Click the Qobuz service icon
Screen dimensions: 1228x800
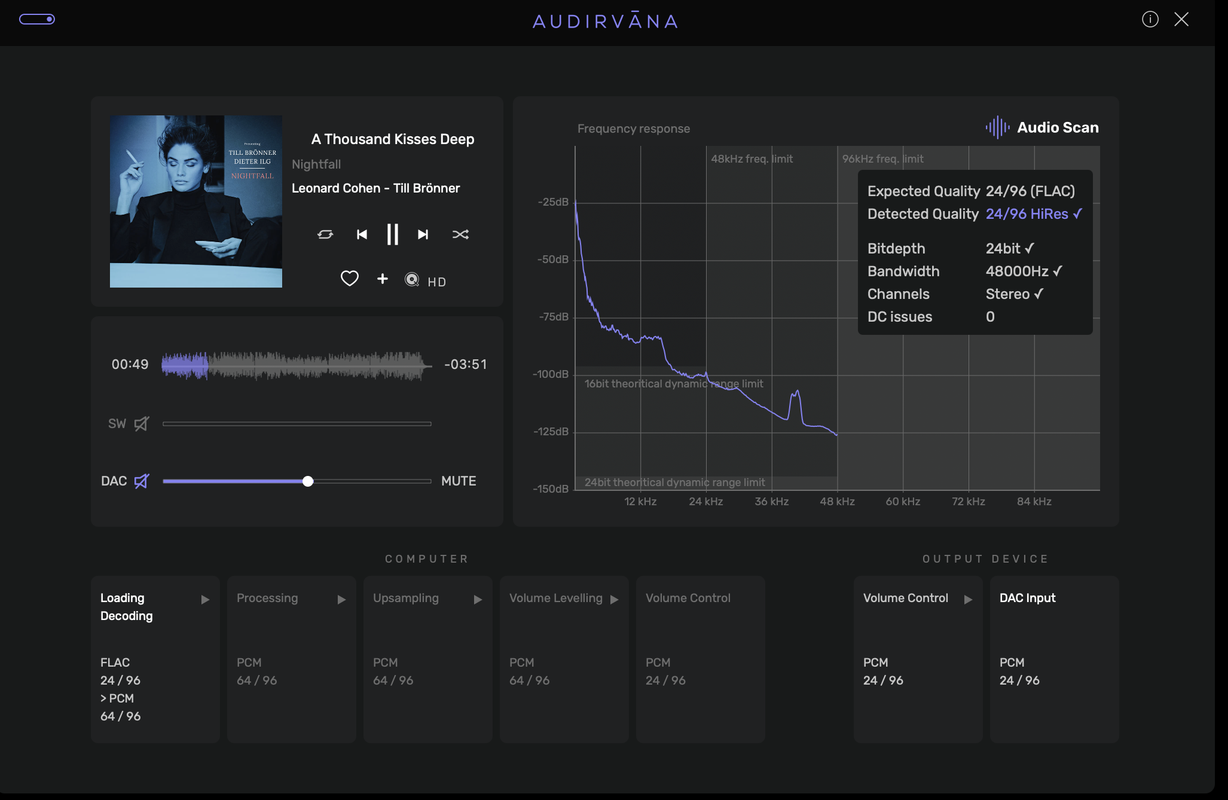pyautogui.click(x=411, y=280)
